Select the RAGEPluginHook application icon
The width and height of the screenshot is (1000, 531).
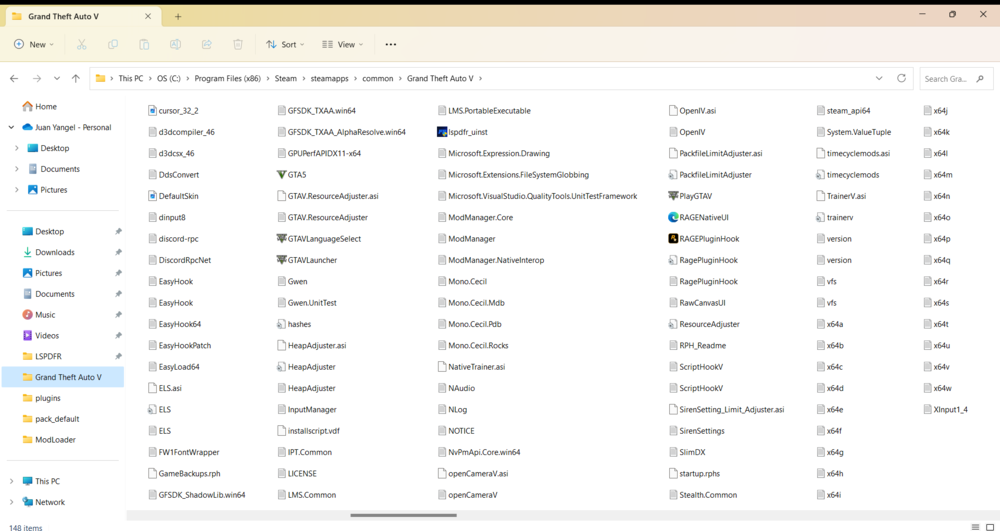pos(673,238)
